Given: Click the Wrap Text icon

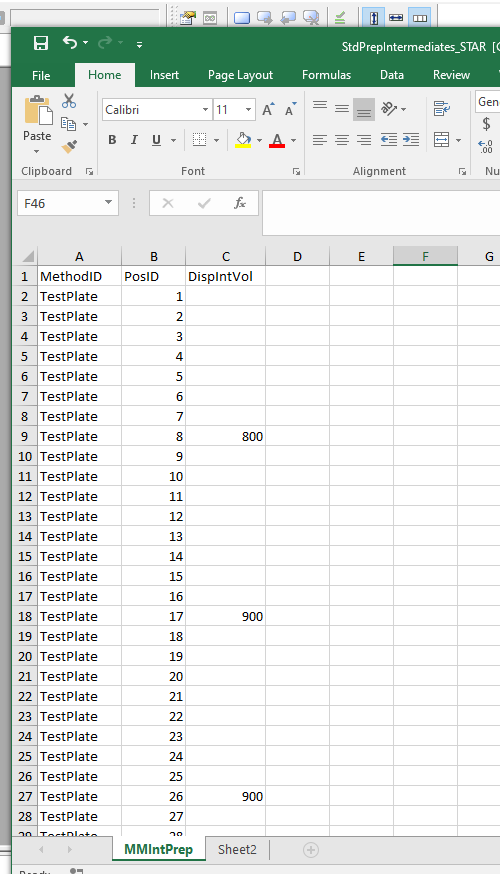Looking at the screenshot, I should pyautogui.click(x=441, y=109).
